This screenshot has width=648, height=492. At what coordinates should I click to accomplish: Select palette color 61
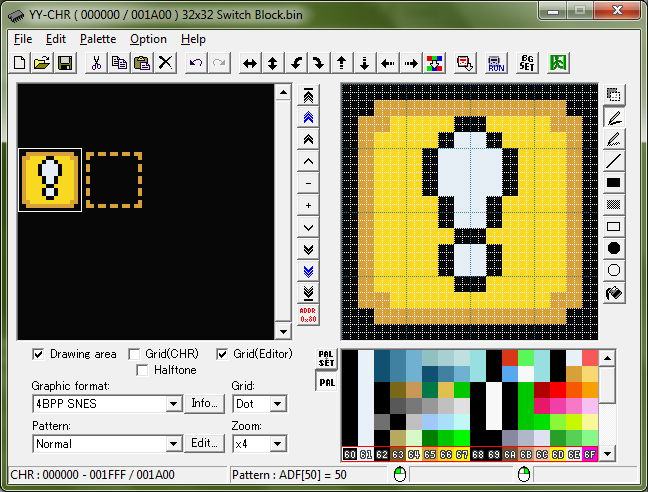click(366, 454)
